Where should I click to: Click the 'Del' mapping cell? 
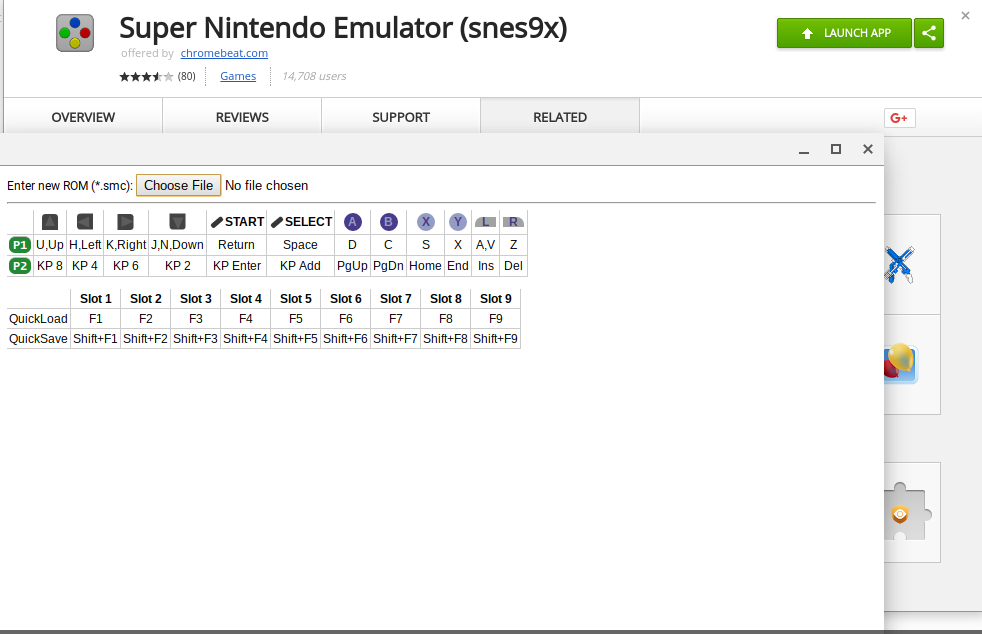pos(514,266)
